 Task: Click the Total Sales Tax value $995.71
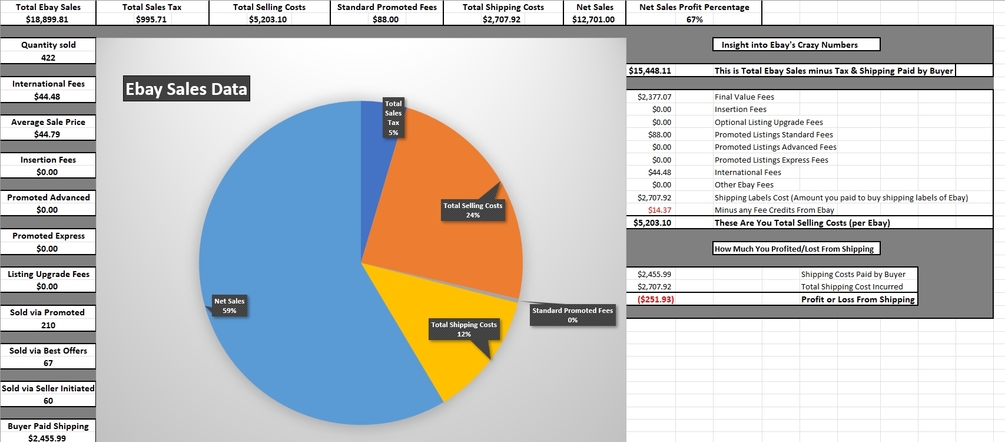[x=151, y=19]
